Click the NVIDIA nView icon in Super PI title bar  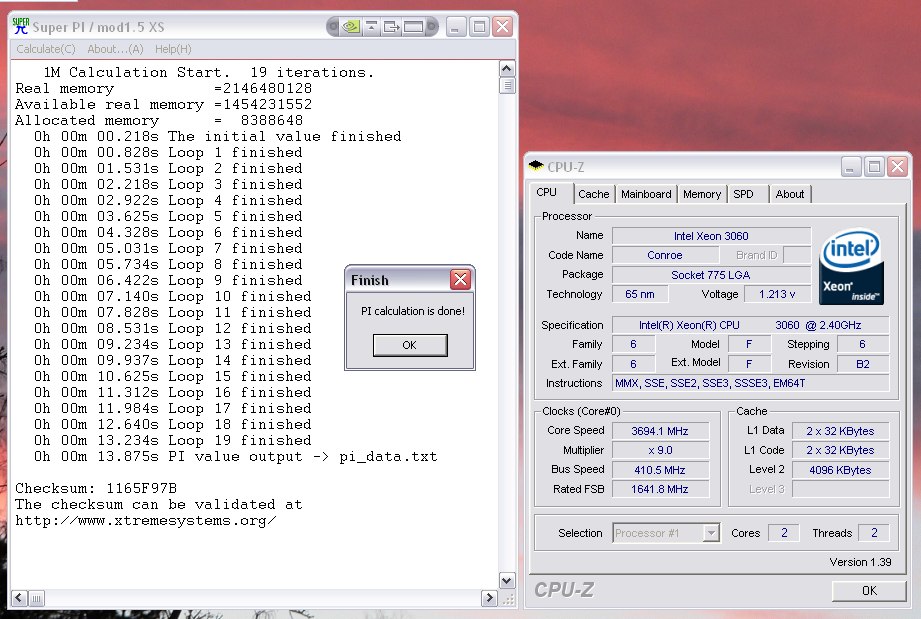[x=351, y=26]
